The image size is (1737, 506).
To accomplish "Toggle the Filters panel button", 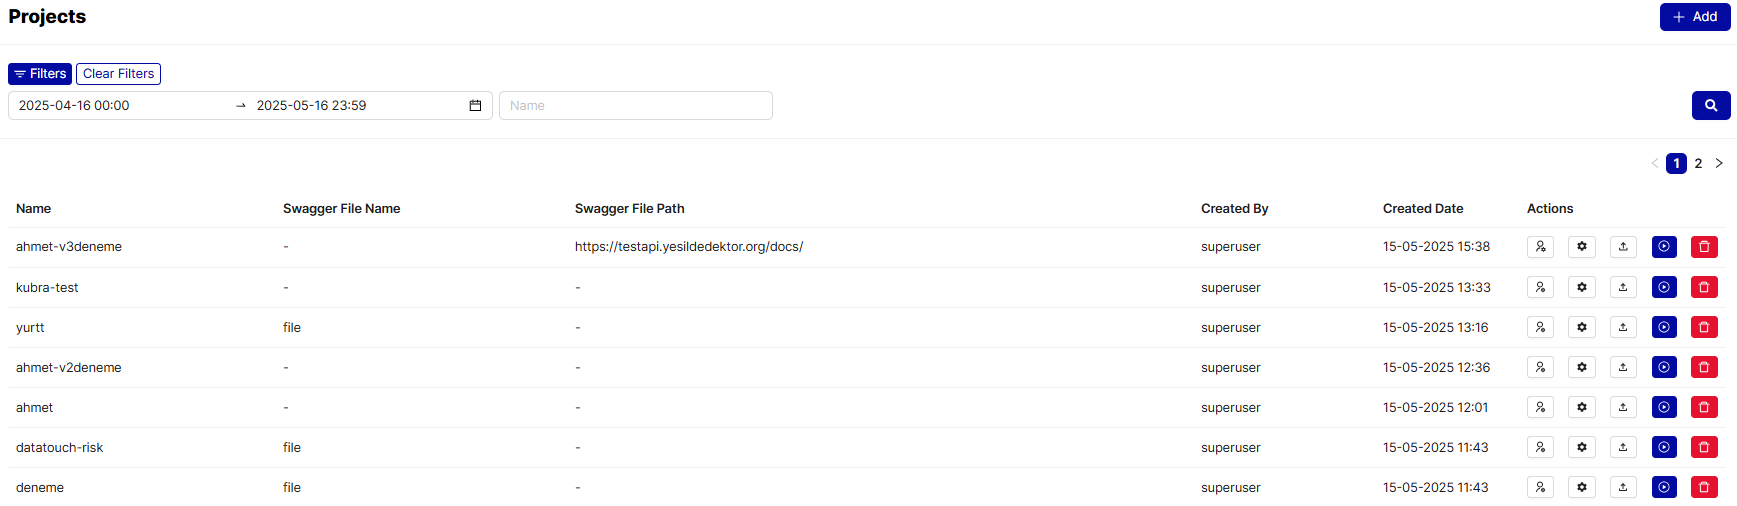I will coord(40,74).
